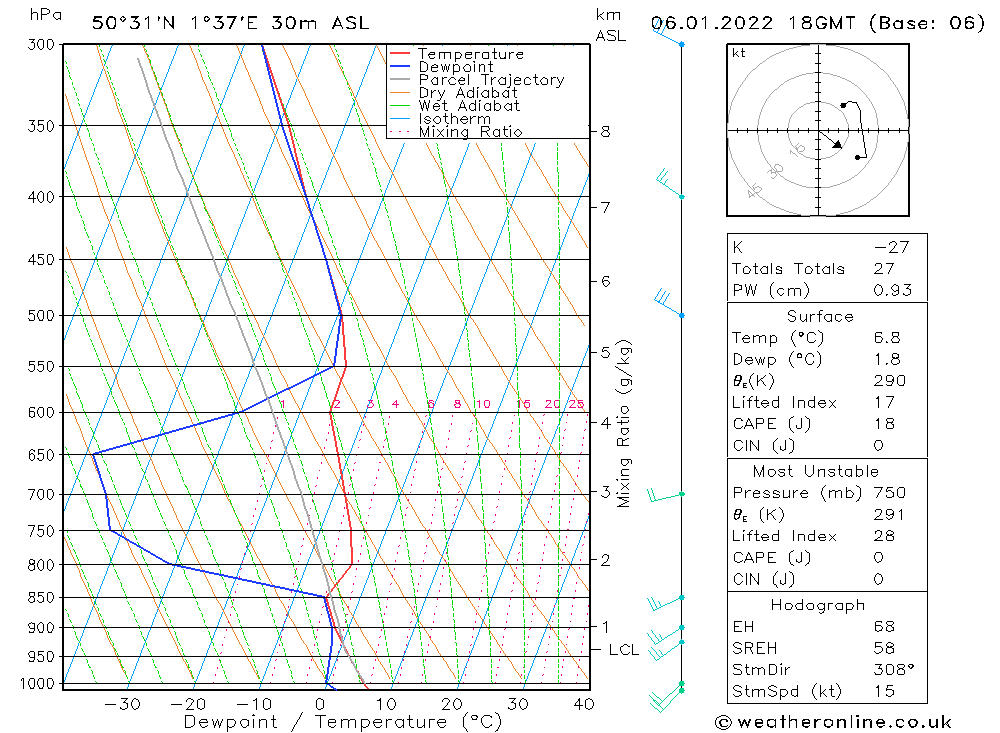Click the Totals Totals row
The width and height of the screenshot is (1000, 733).
pyautogui.click(x=827, y=269)
